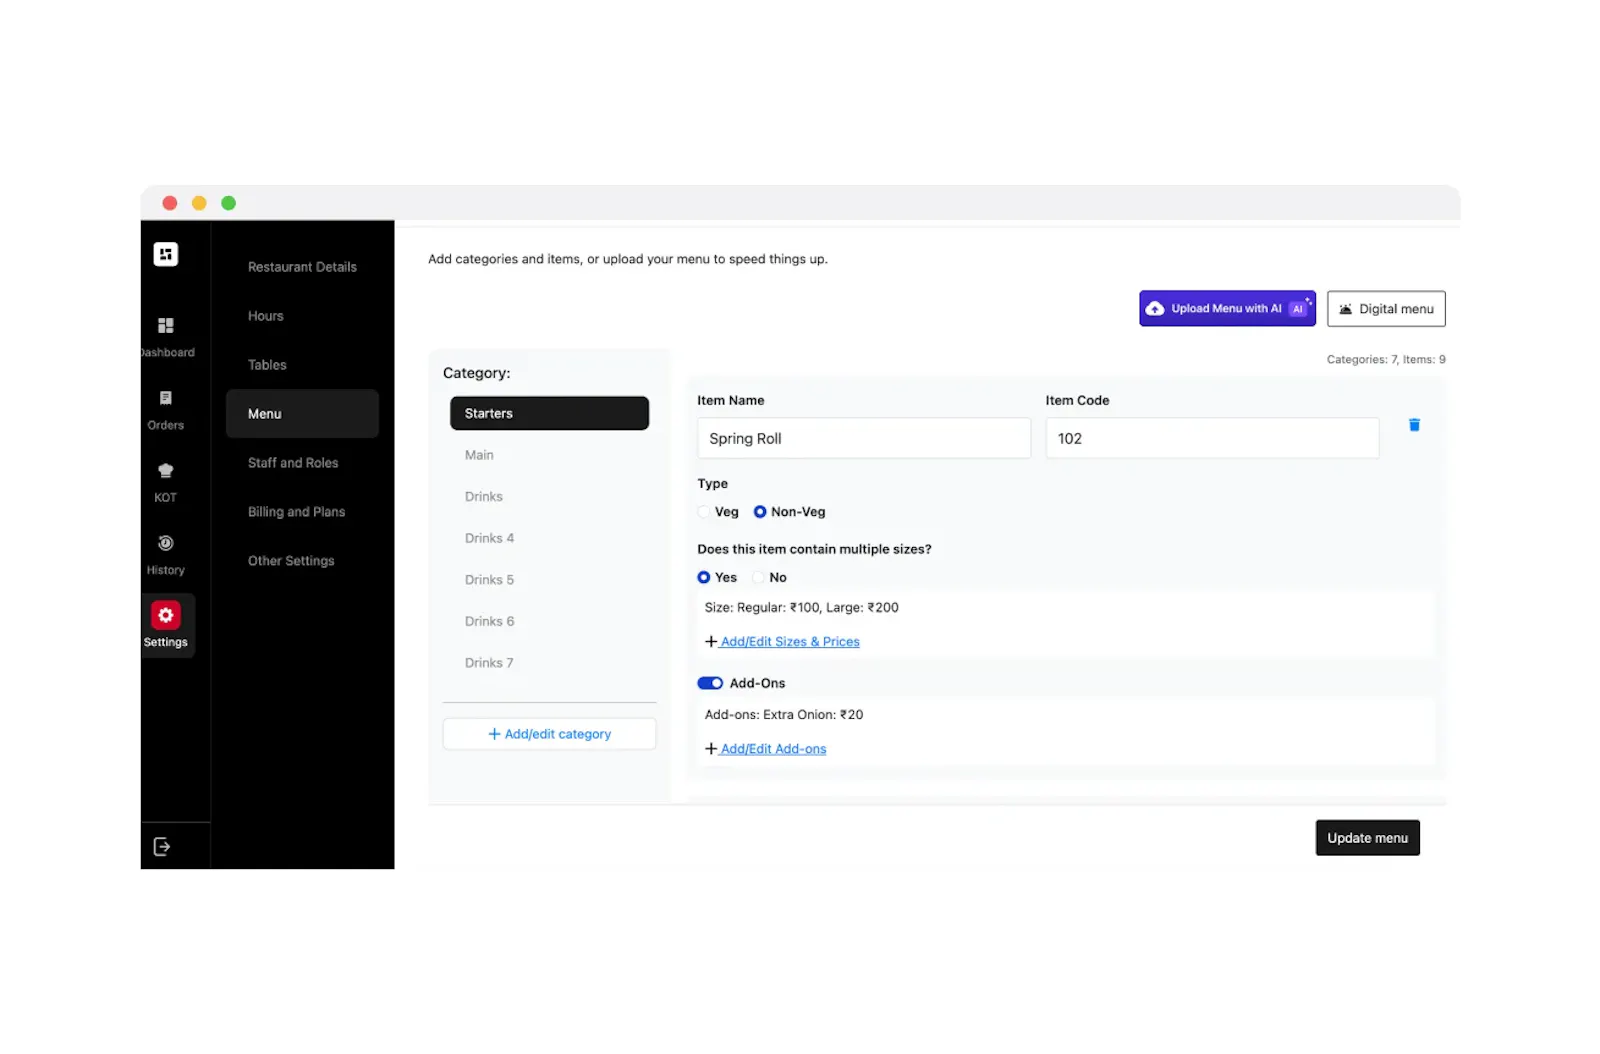
Task: Open the Hours settings page
Action: point(302,316)
